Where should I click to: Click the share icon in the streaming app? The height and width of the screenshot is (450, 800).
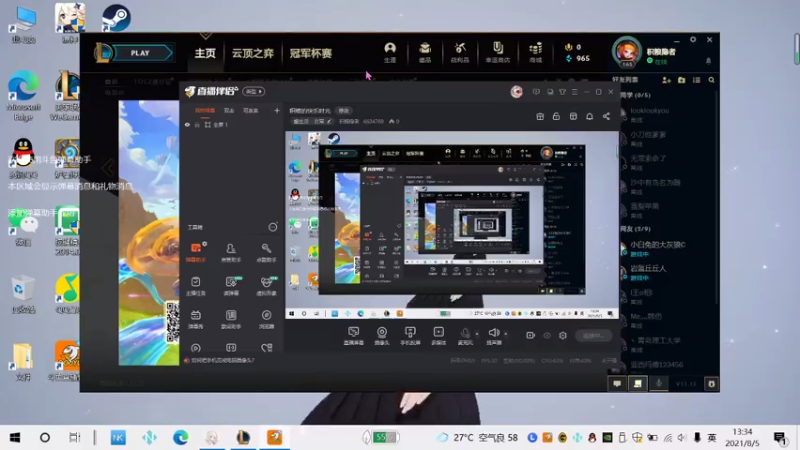tap(606, 116)
